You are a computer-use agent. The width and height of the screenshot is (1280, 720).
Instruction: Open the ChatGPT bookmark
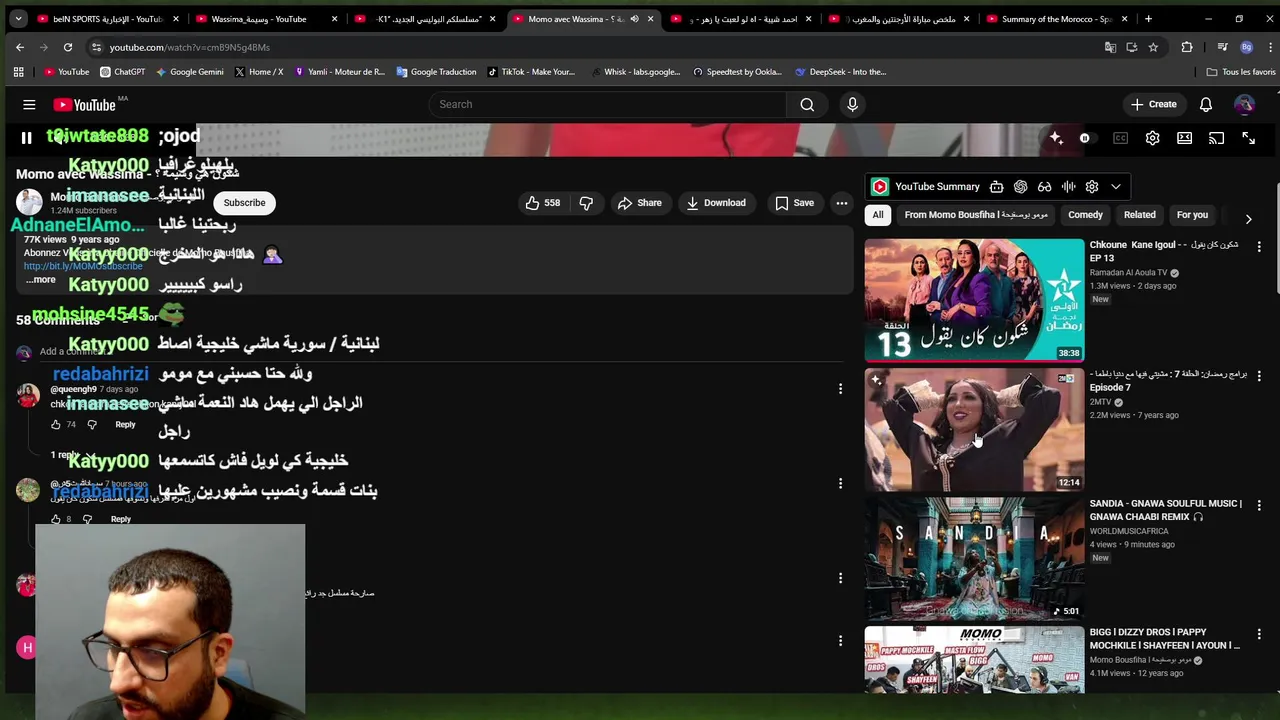pos(122,72)
